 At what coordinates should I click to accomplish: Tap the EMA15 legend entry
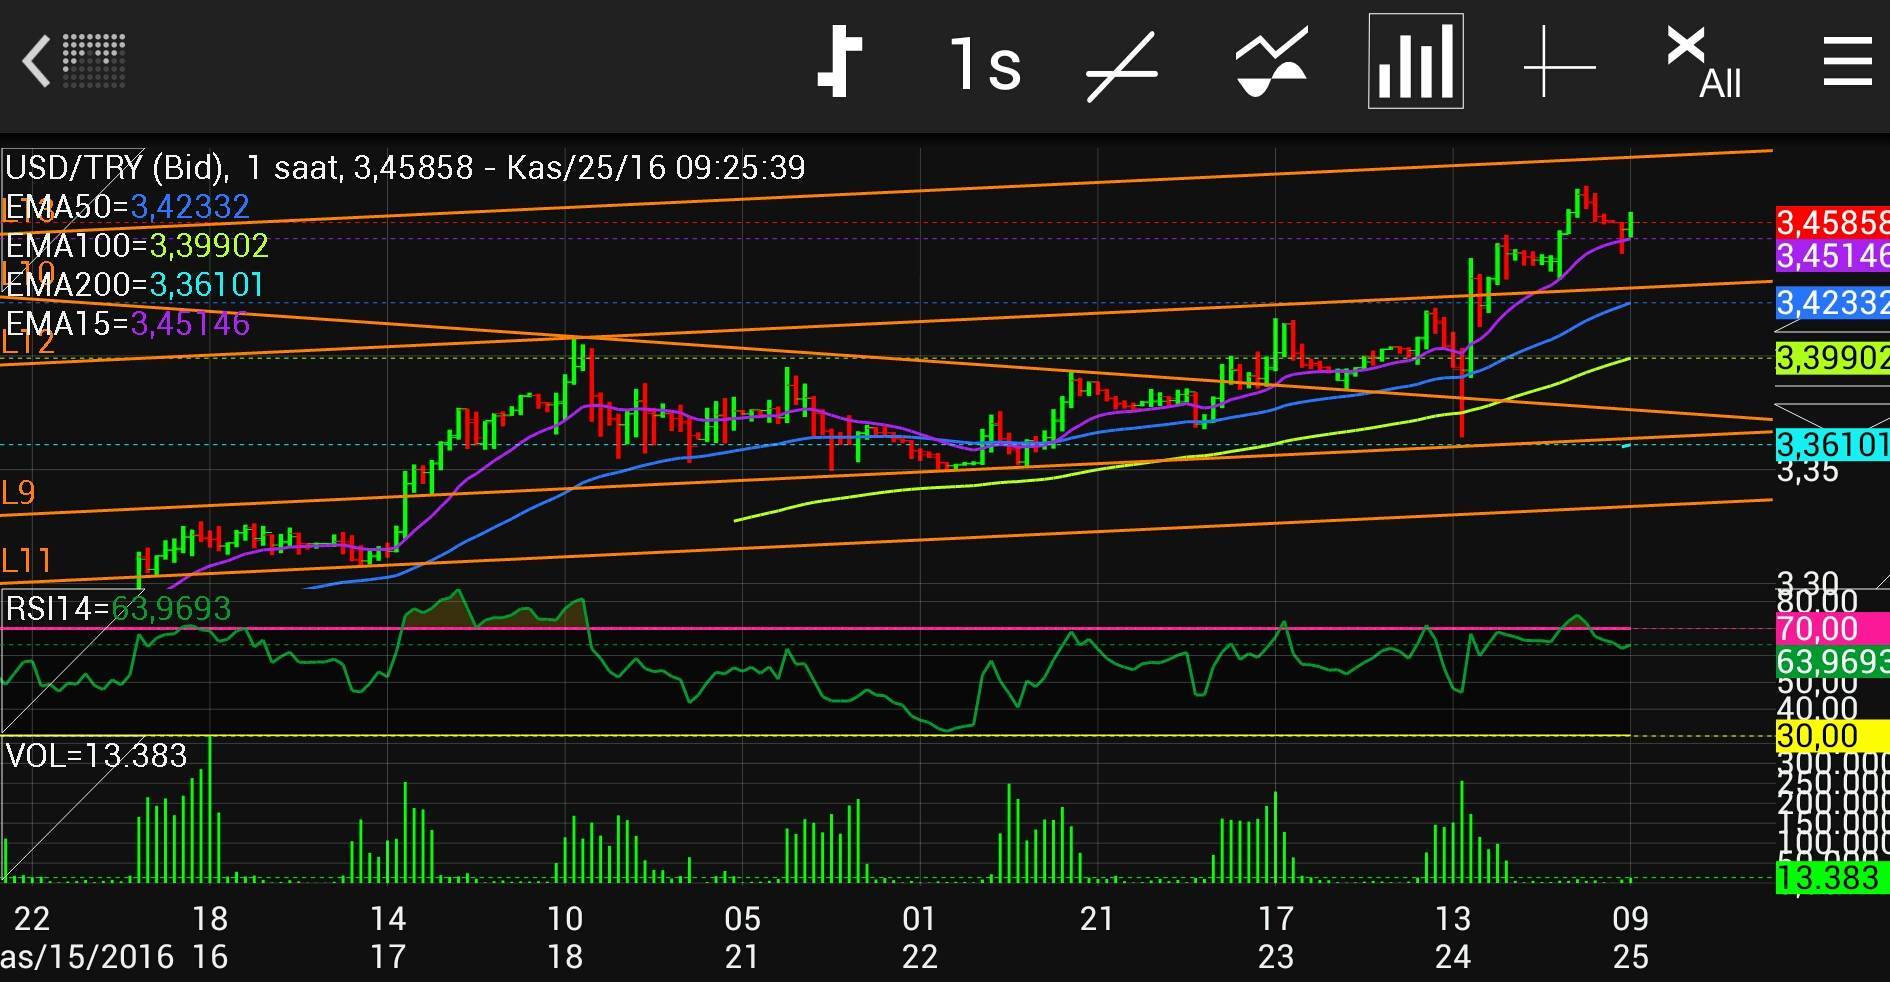point(127,324)
